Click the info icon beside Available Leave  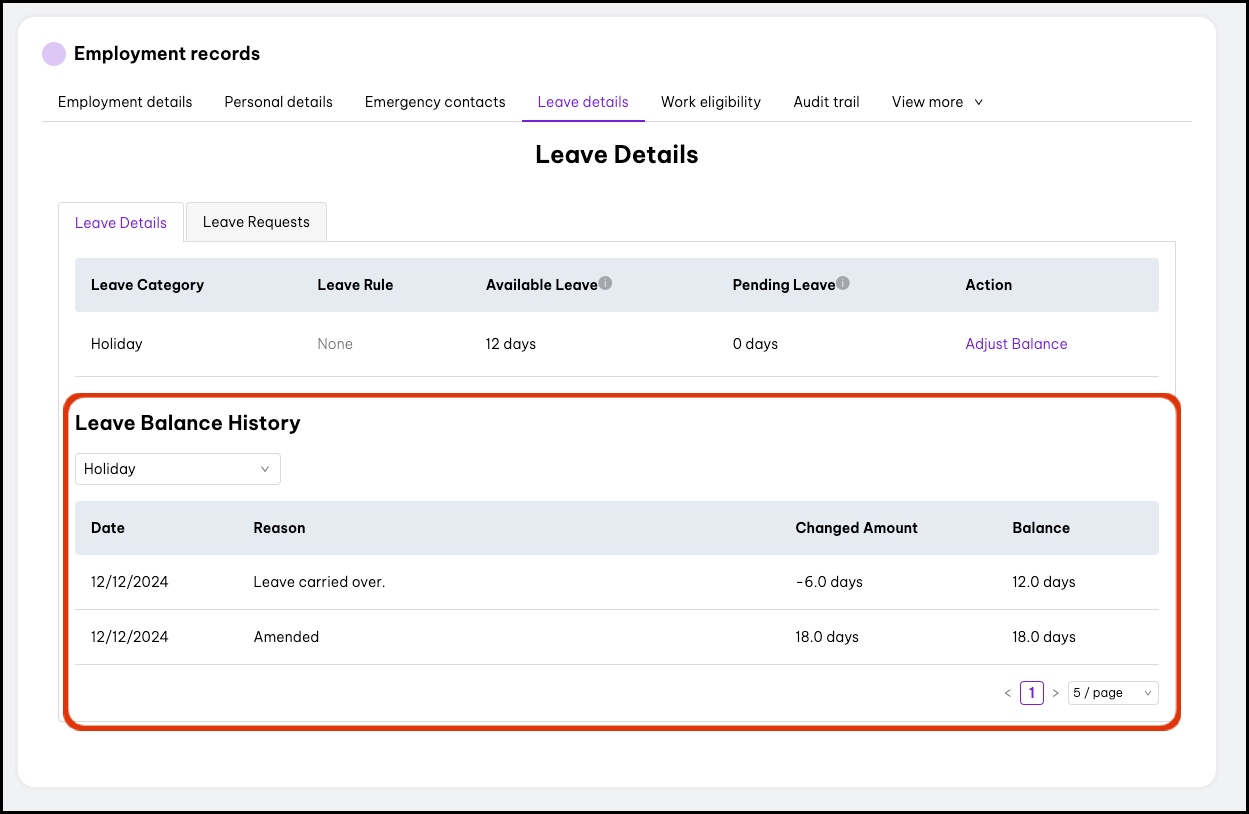coord(605,284)
